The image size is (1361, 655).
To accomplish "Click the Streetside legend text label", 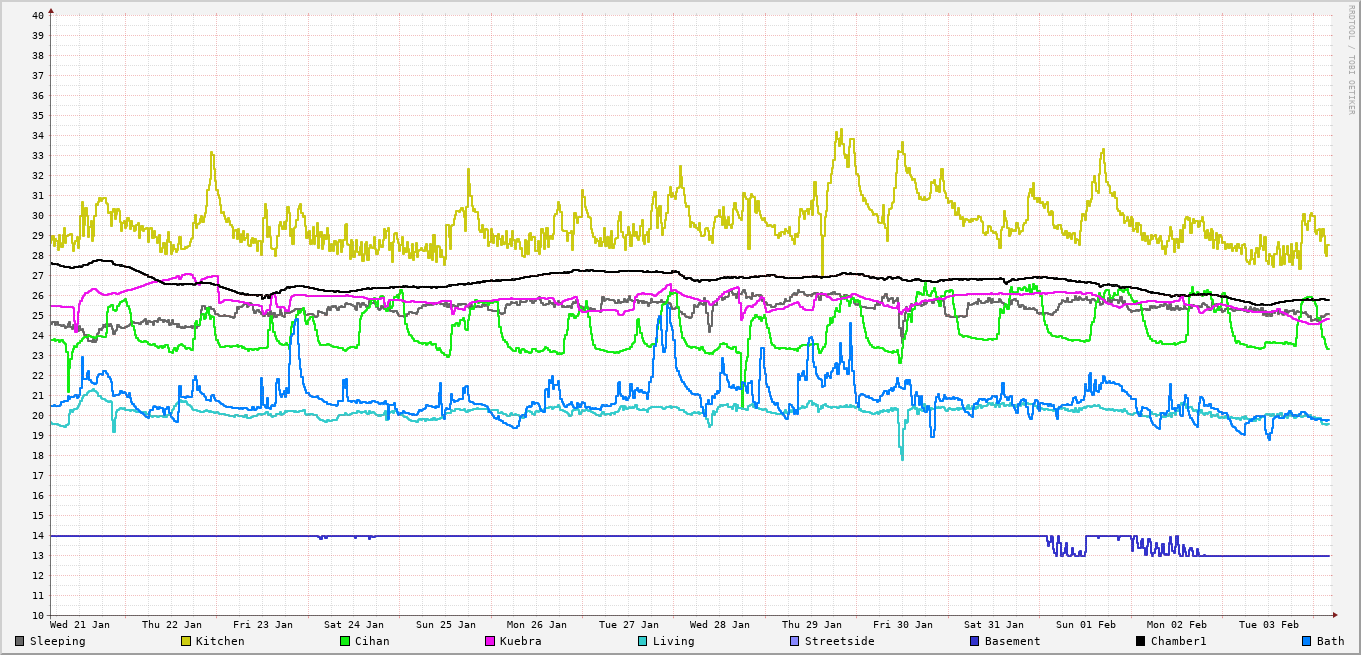I will point(839,641).
